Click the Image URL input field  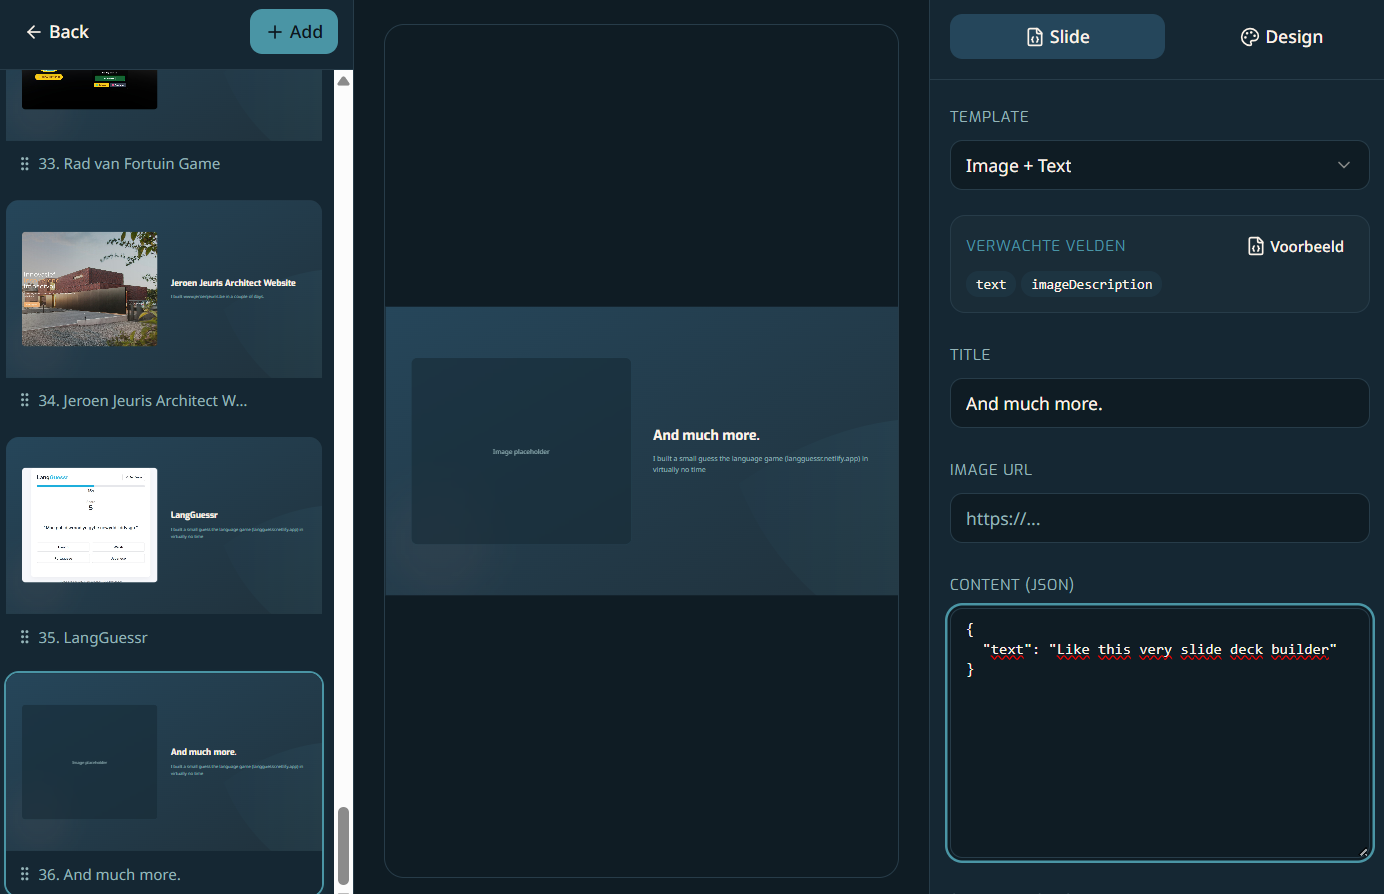pyautogui.click(x=1158, y=519)
